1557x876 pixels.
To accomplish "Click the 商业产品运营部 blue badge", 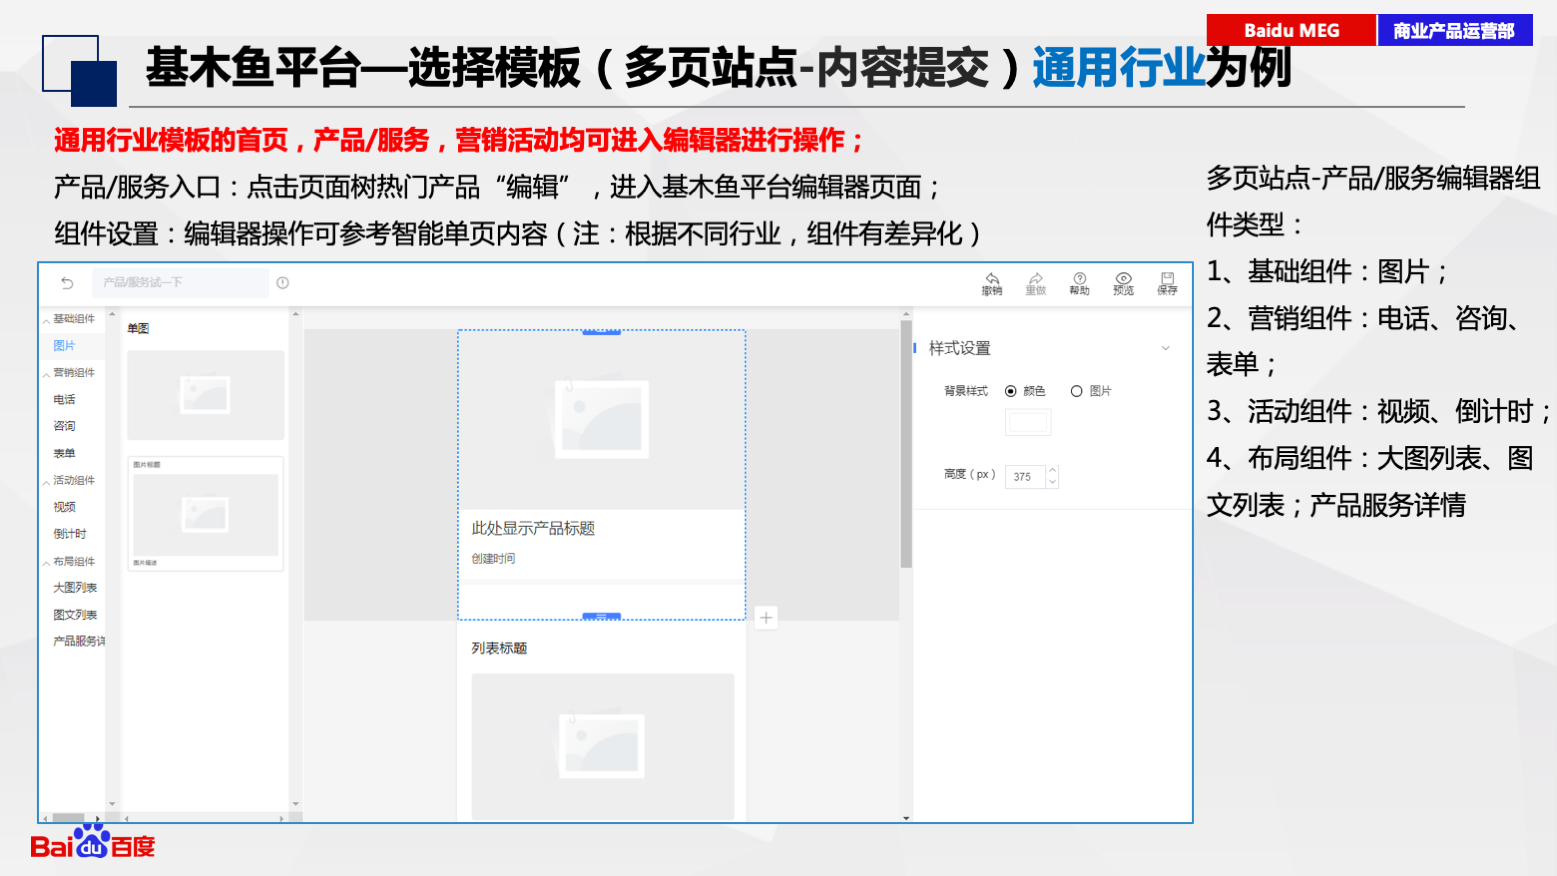I will point(1454,30).
